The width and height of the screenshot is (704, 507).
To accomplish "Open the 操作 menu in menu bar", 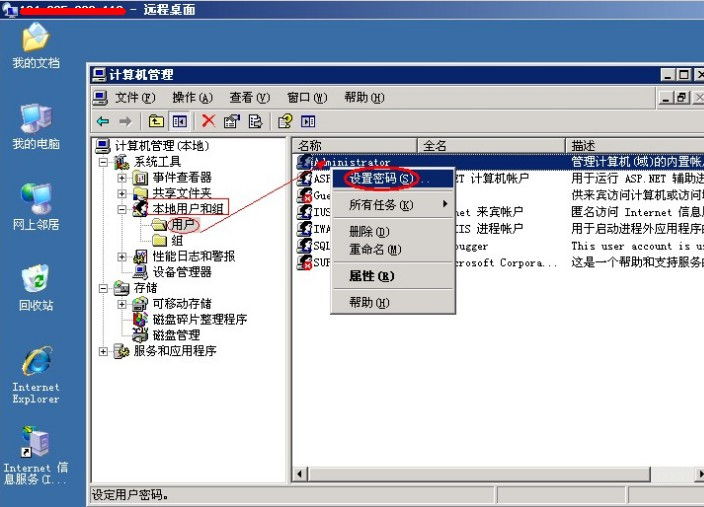I will [192, 97].
